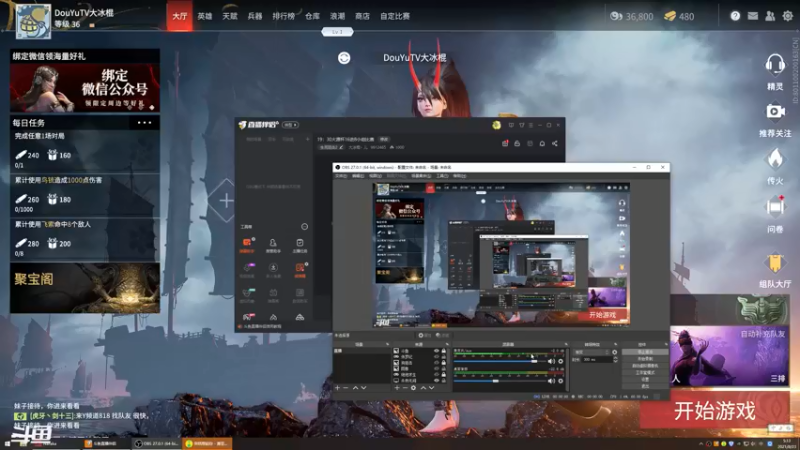Screen dimensions: 800x450
Task: Click the 开始游戏 start game button
Action: pos(714,410)
